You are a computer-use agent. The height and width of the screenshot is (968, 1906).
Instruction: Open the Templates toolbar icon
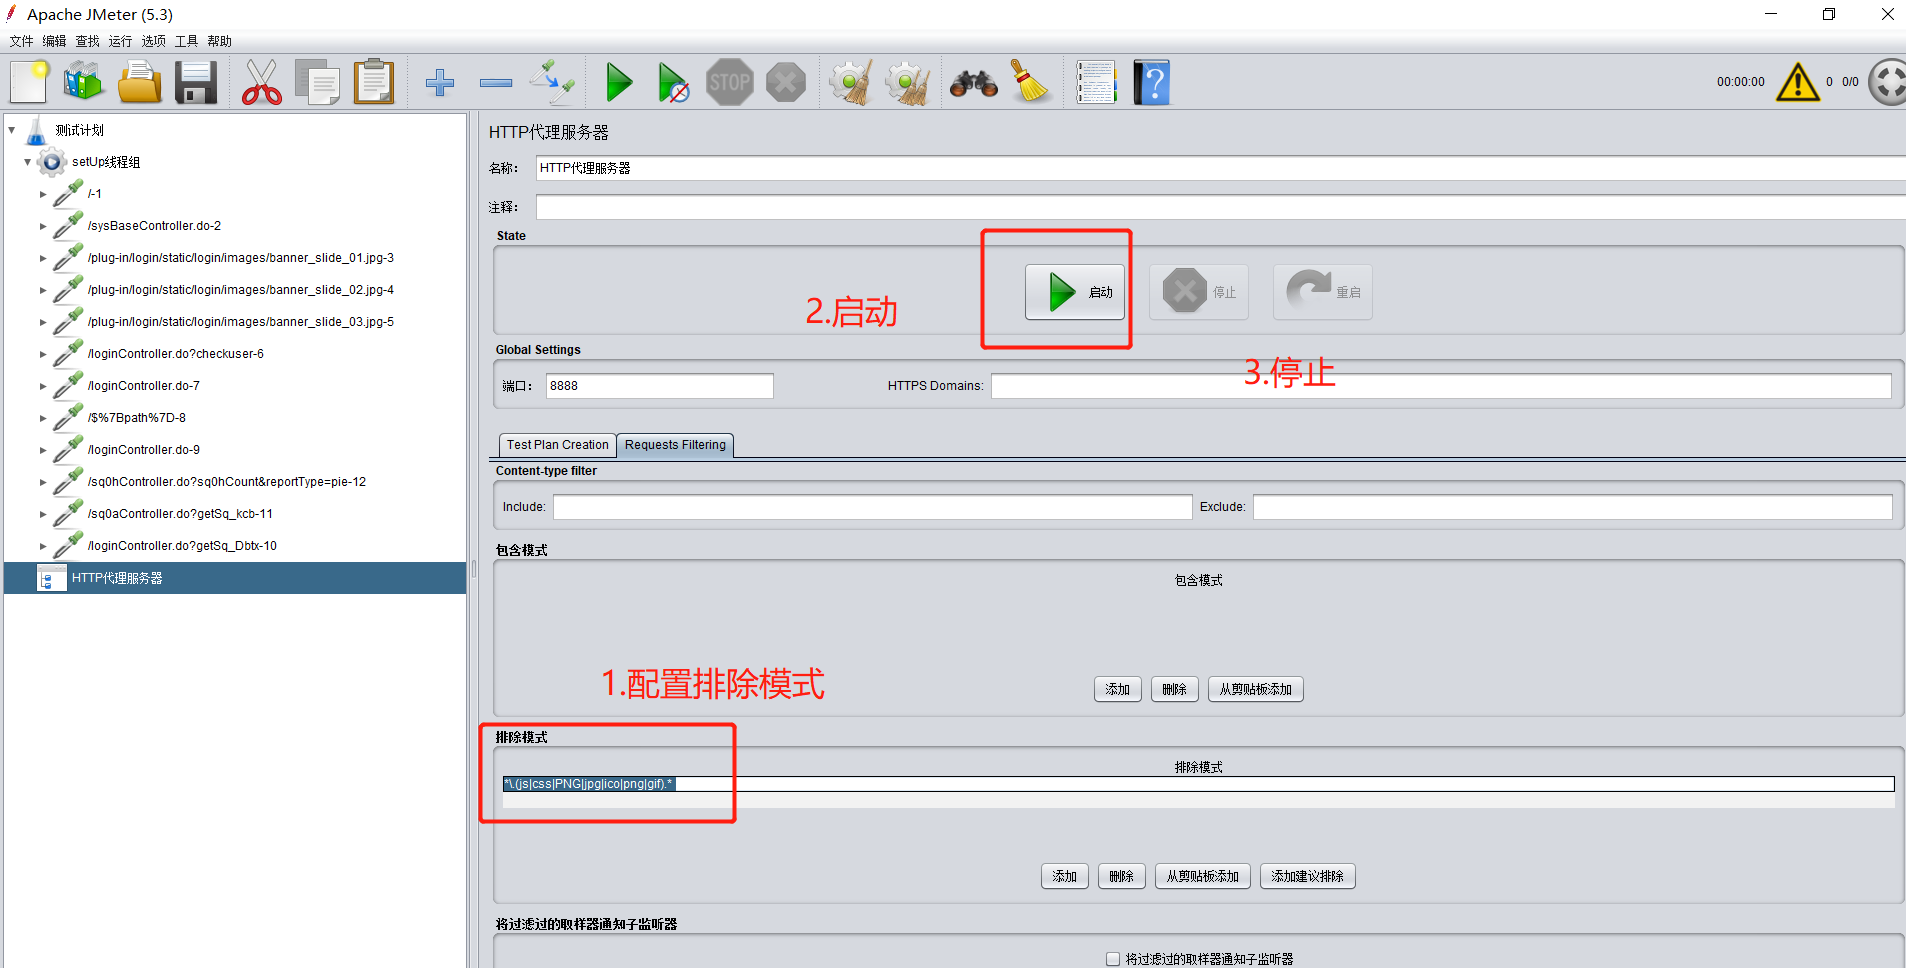click(84, 82)
